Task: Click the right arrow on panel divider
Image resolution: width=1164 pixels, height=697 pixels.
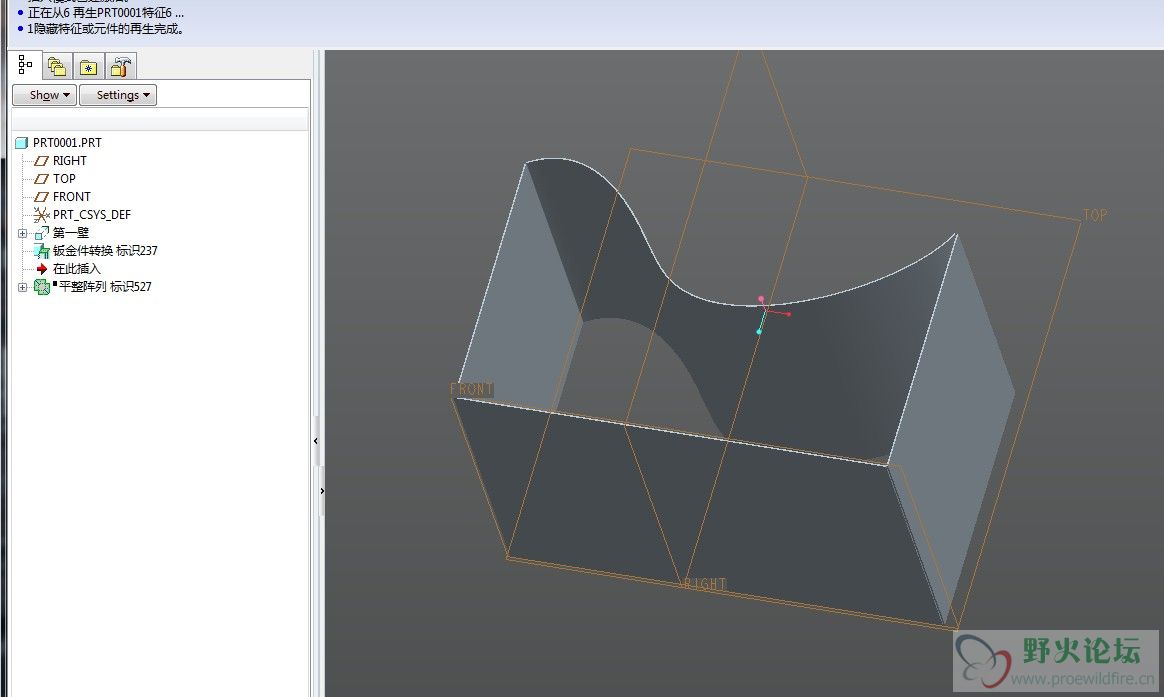Action: coord(321,491)
